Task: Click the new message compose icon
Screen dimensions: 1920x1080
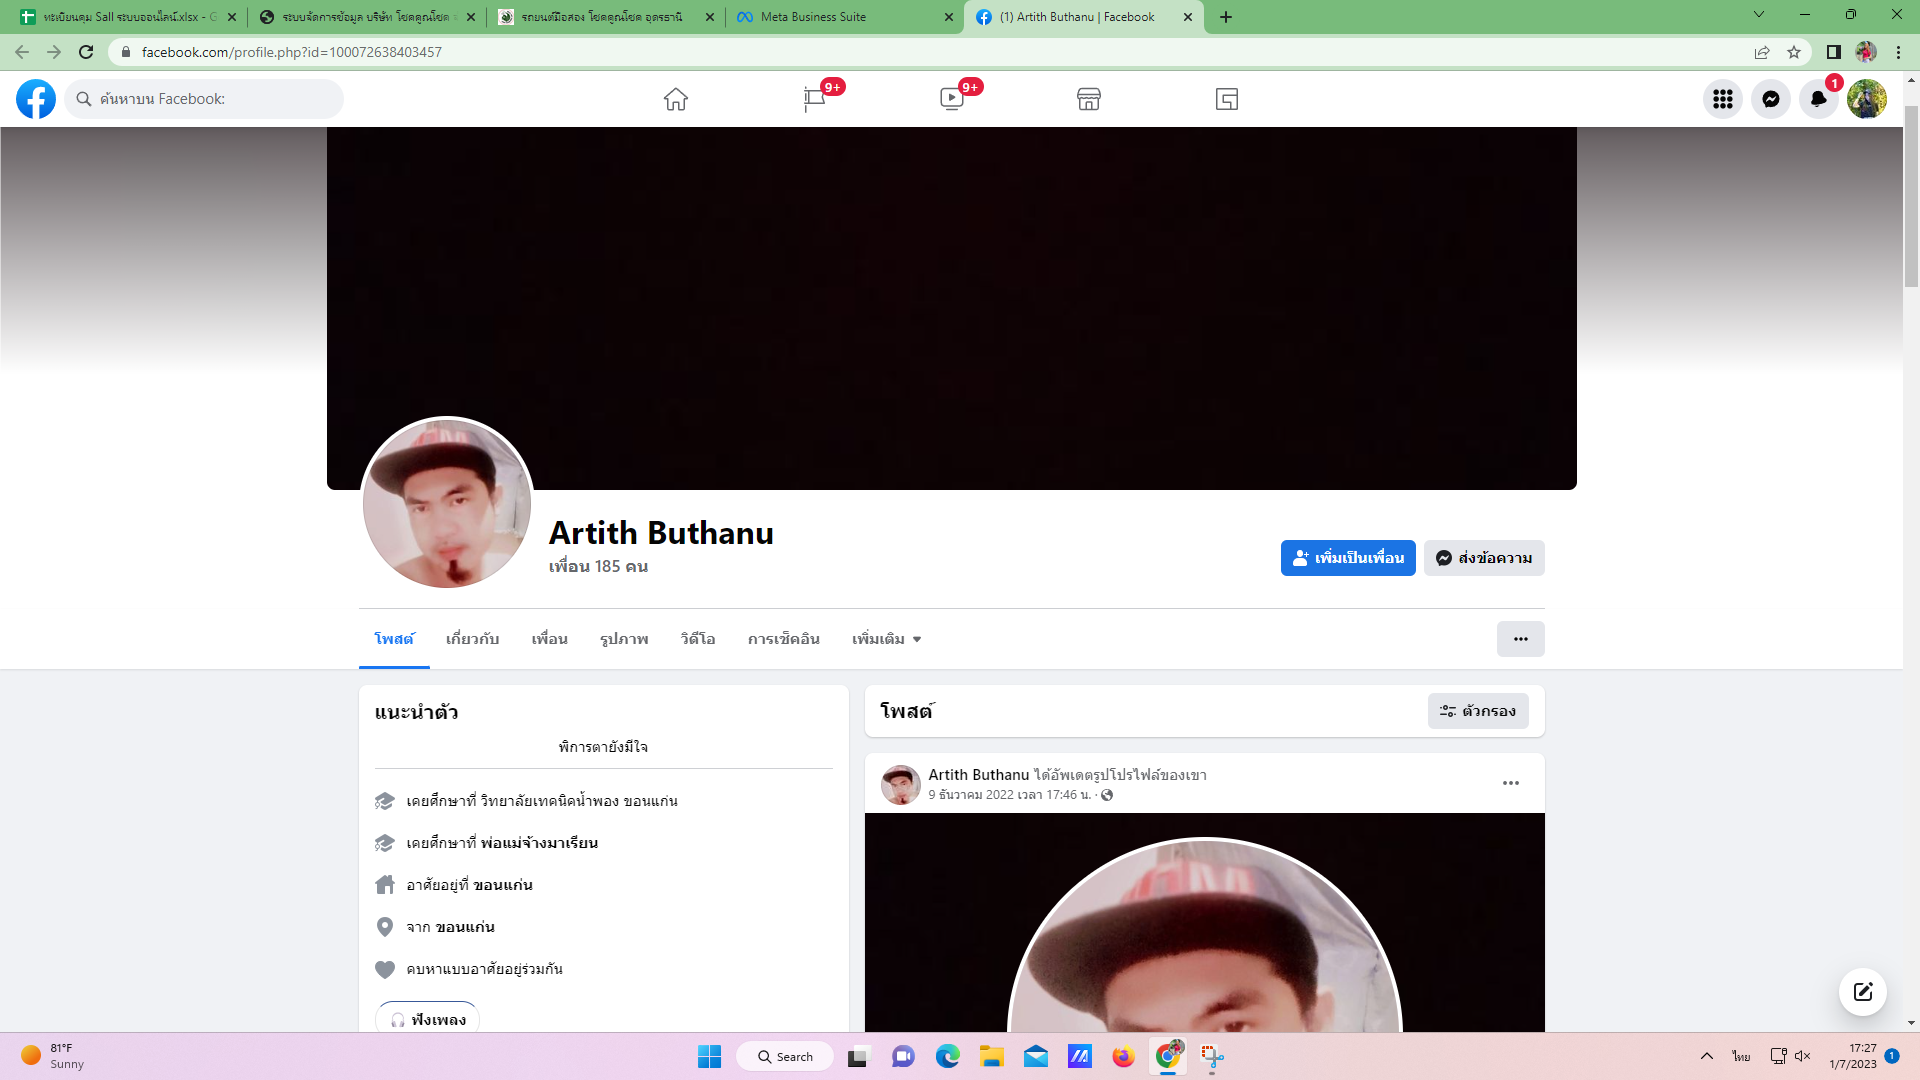Action: point(1862,992)
